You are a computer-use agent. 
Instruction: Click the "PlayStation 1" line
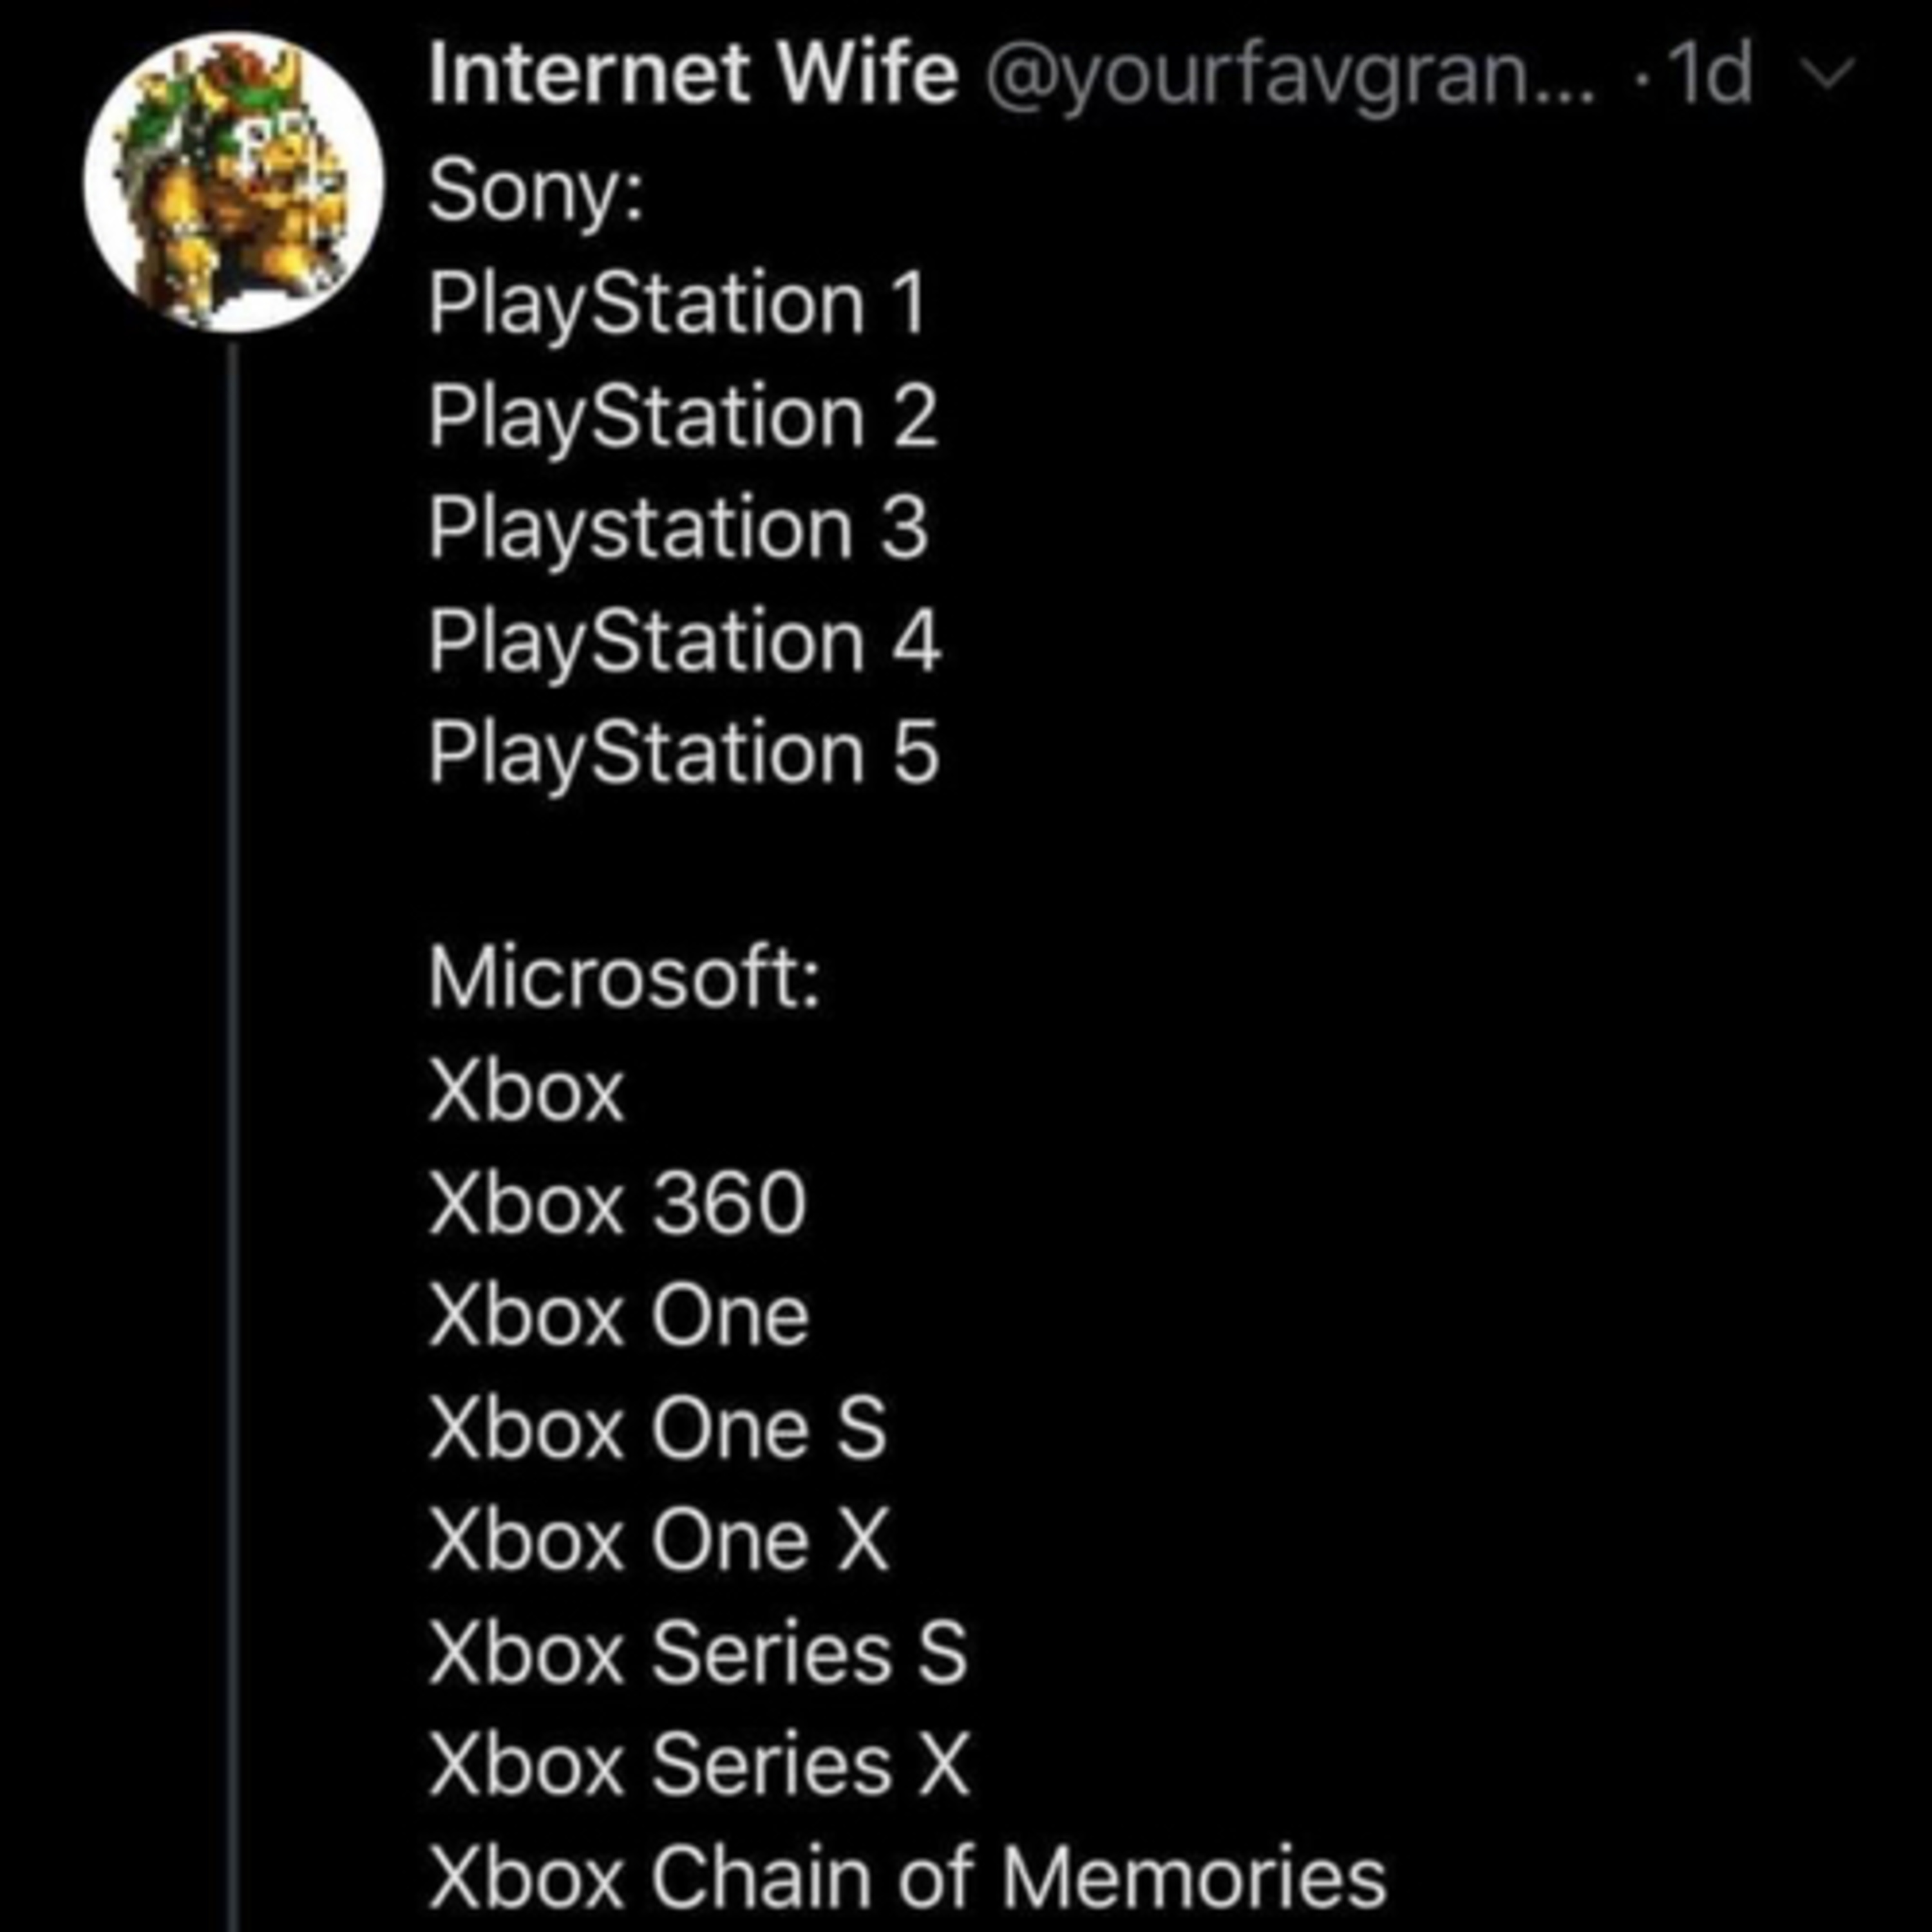(x=678, y=303)
